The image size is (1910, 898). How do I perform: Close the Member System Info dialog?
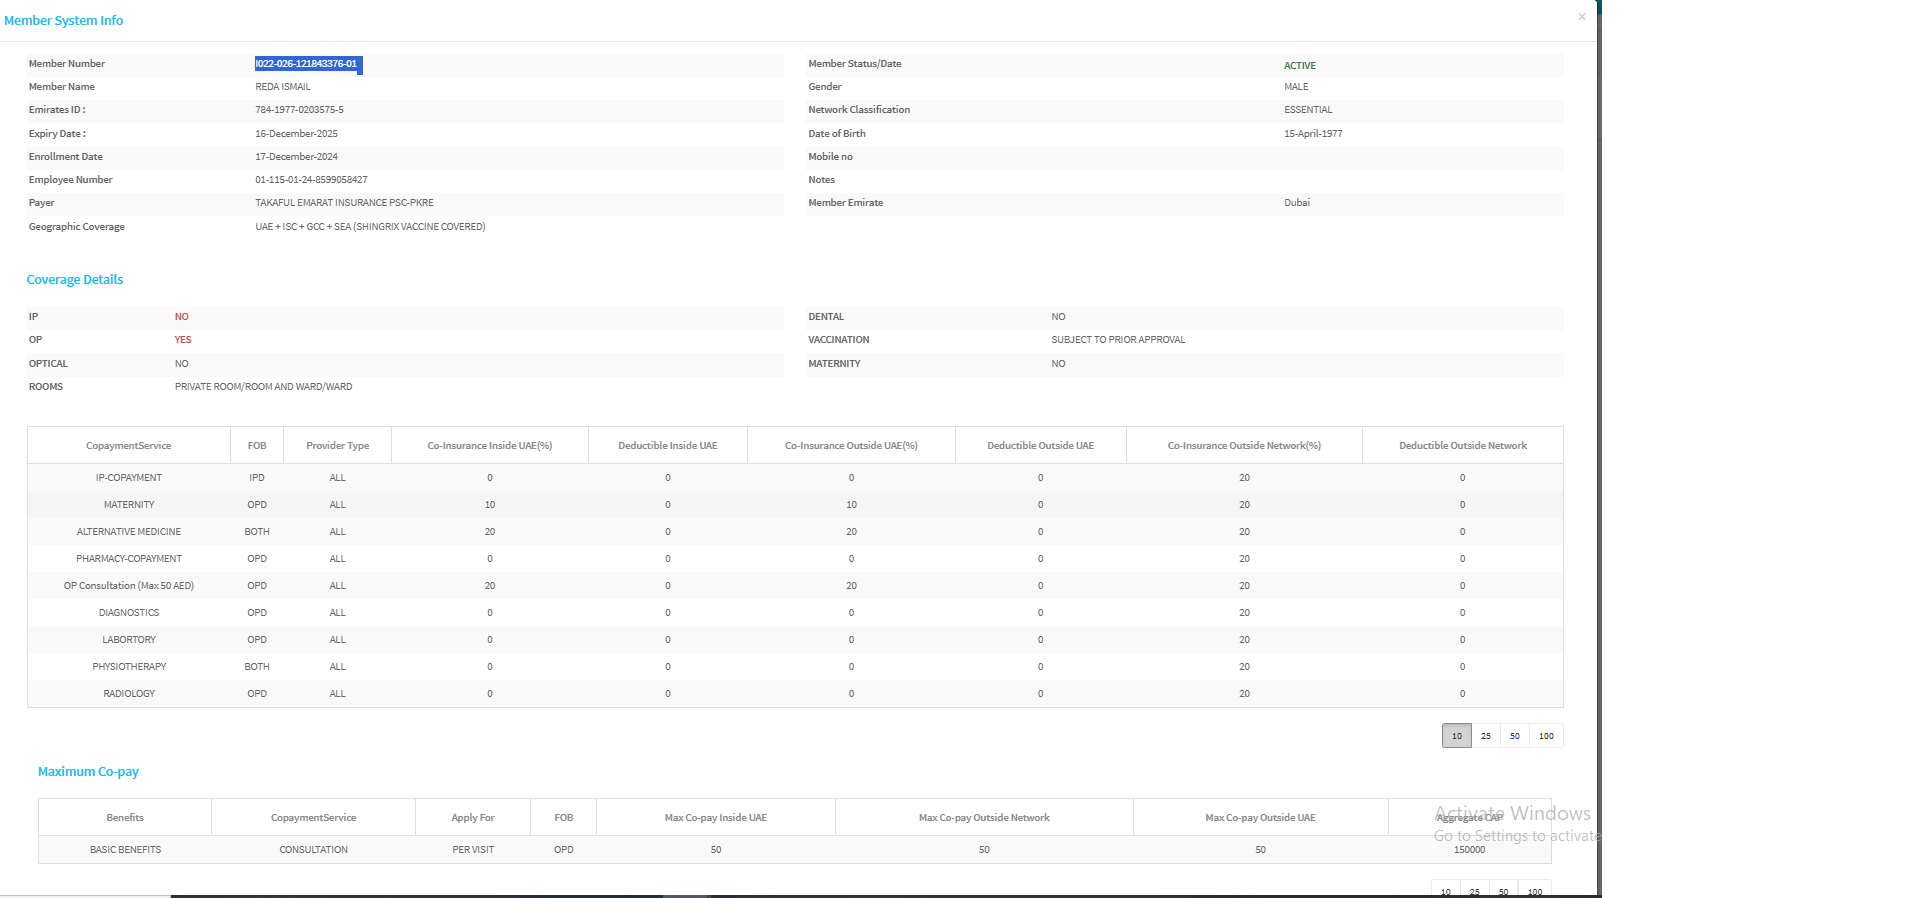click(x=1582, y=17)
